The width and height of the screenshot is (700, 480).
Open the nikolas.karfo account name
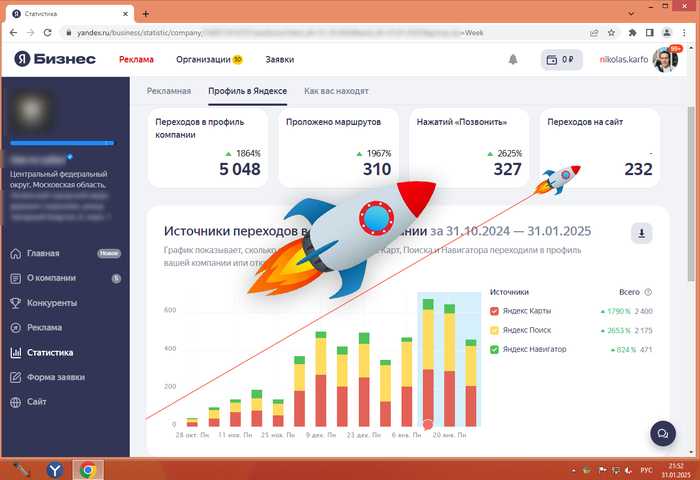623,59
